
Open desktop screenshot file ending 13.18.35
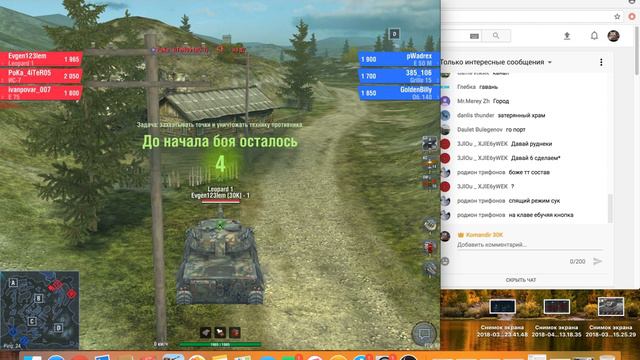point(556,317)
